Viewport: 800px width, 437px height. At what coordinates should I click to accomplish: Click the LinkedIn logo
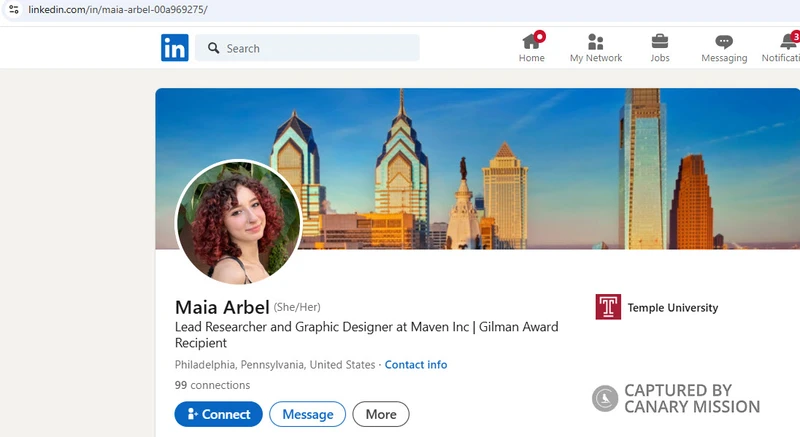coord(174,48)
